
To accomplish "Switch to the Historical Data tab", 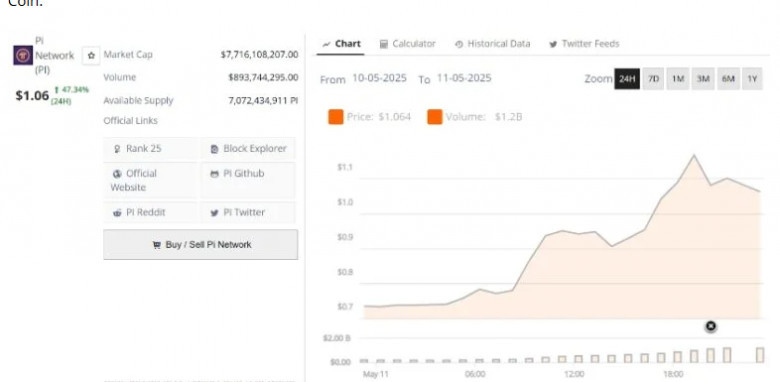I will [492, 44].
